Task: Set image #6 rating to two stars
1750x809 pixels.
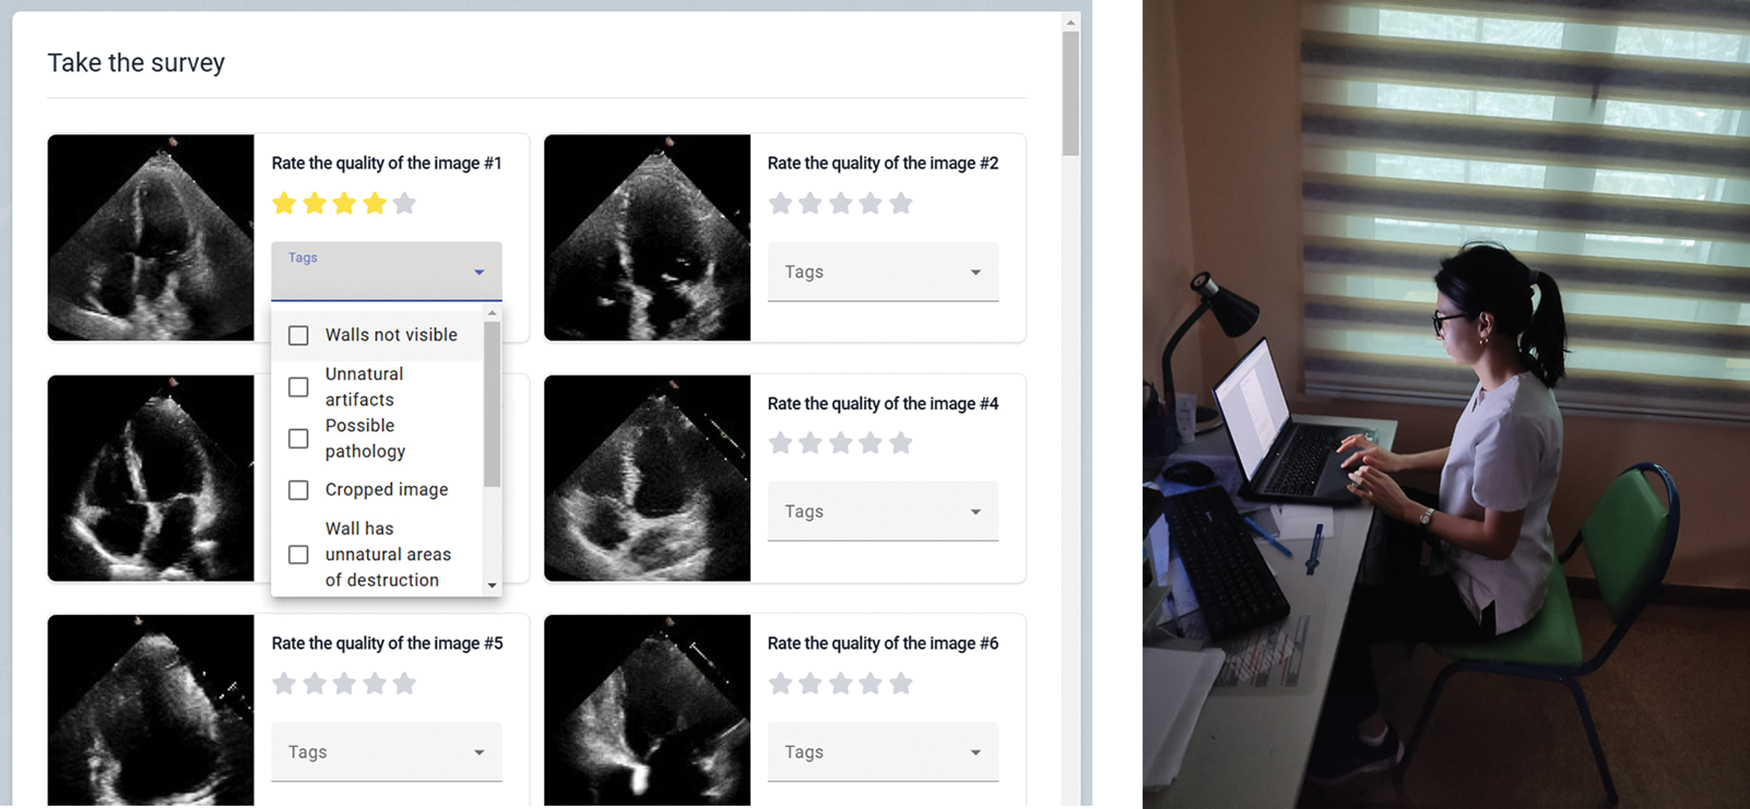Action: 810,684
